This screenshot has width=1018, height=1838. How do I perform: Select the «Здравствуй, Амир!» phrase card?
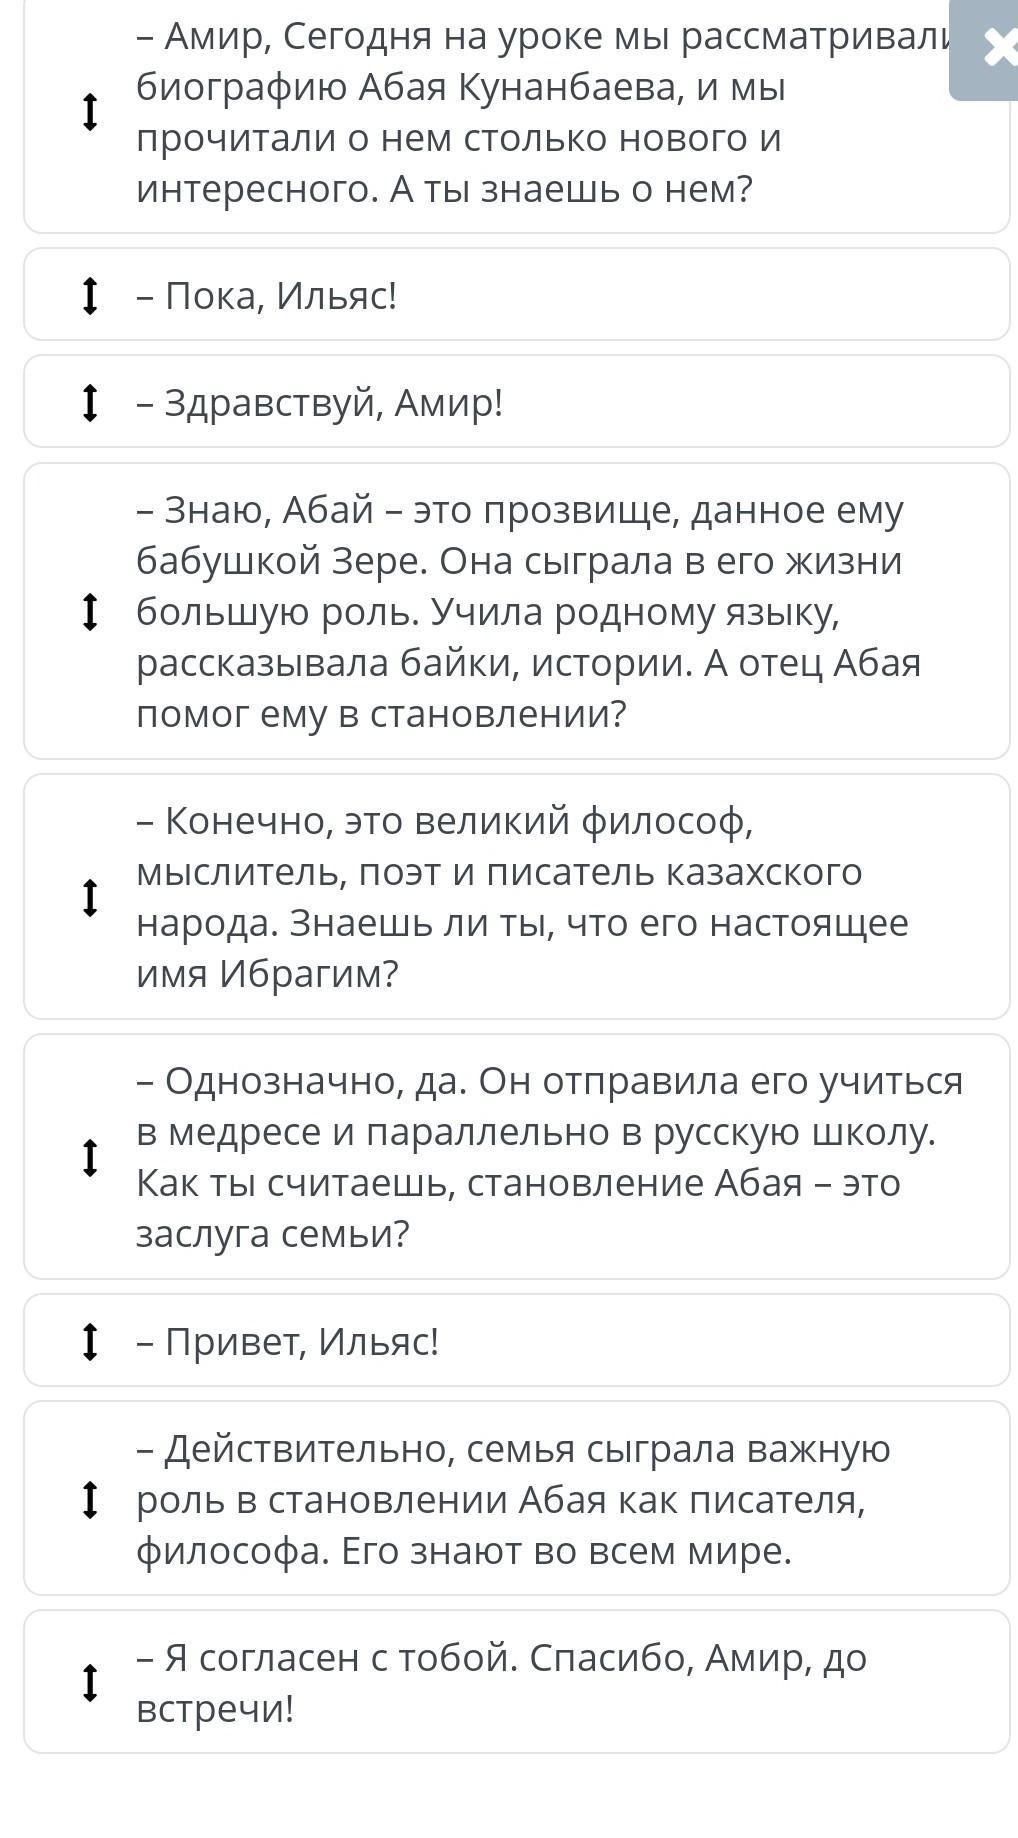(517, 402)
